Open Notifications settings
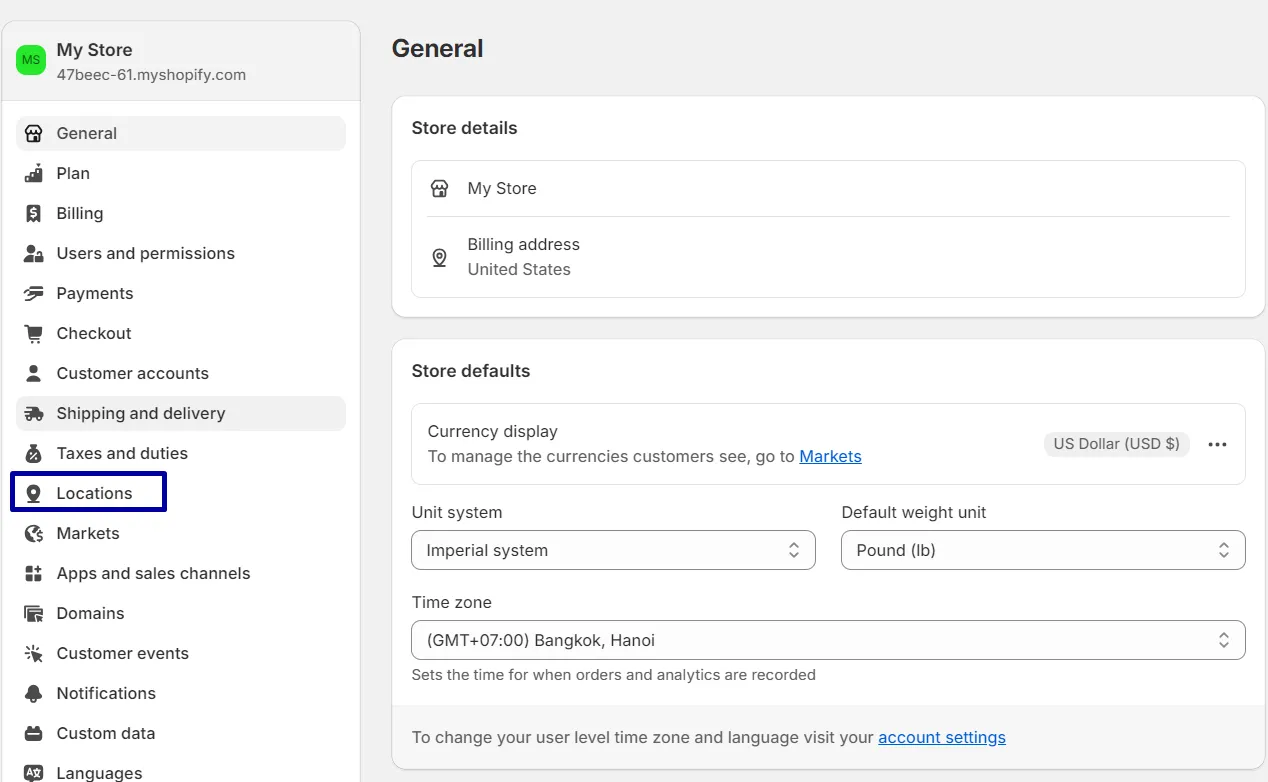1268x782 pixels. point(181,693)
